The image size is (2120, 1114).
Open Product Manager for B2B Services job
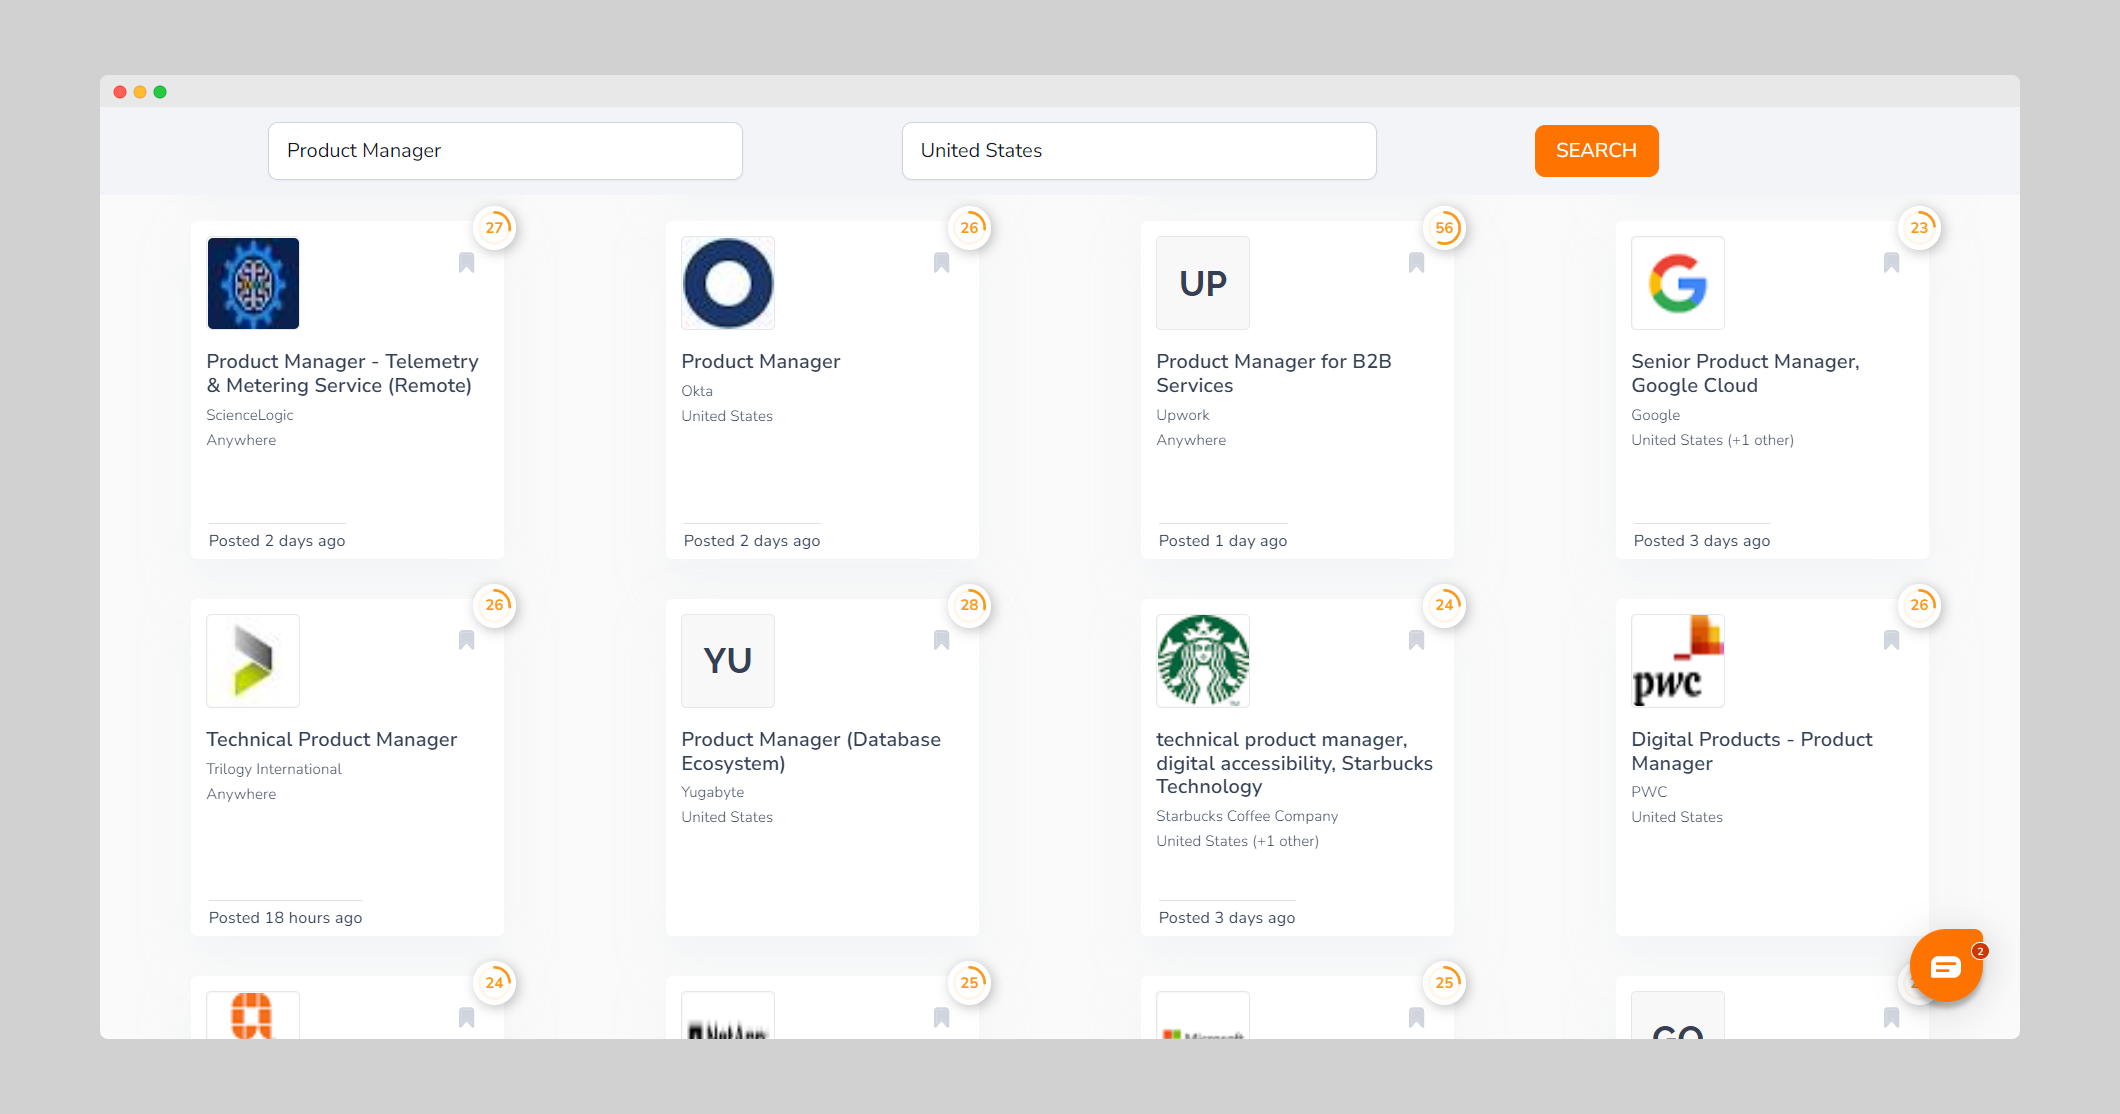point(1274,373)
